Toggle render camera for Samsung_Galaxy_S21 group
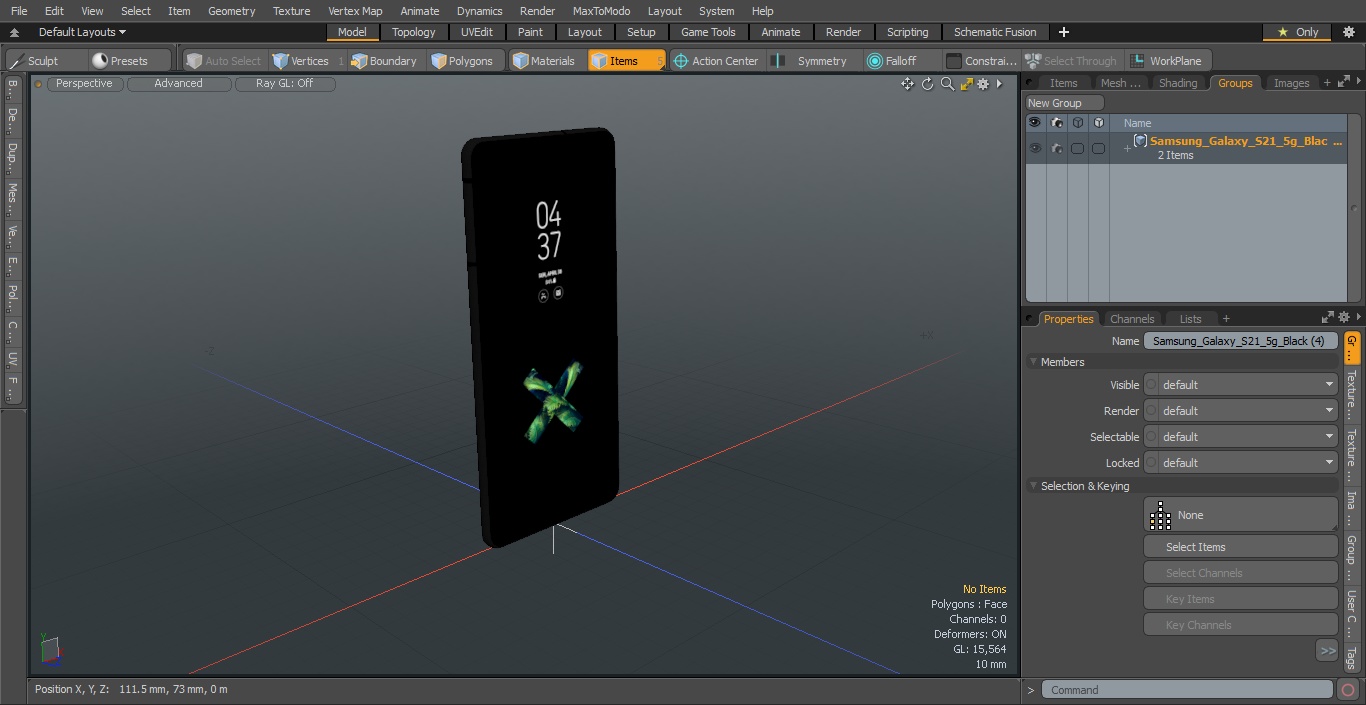The image size is (1366, 705). 1057,148
